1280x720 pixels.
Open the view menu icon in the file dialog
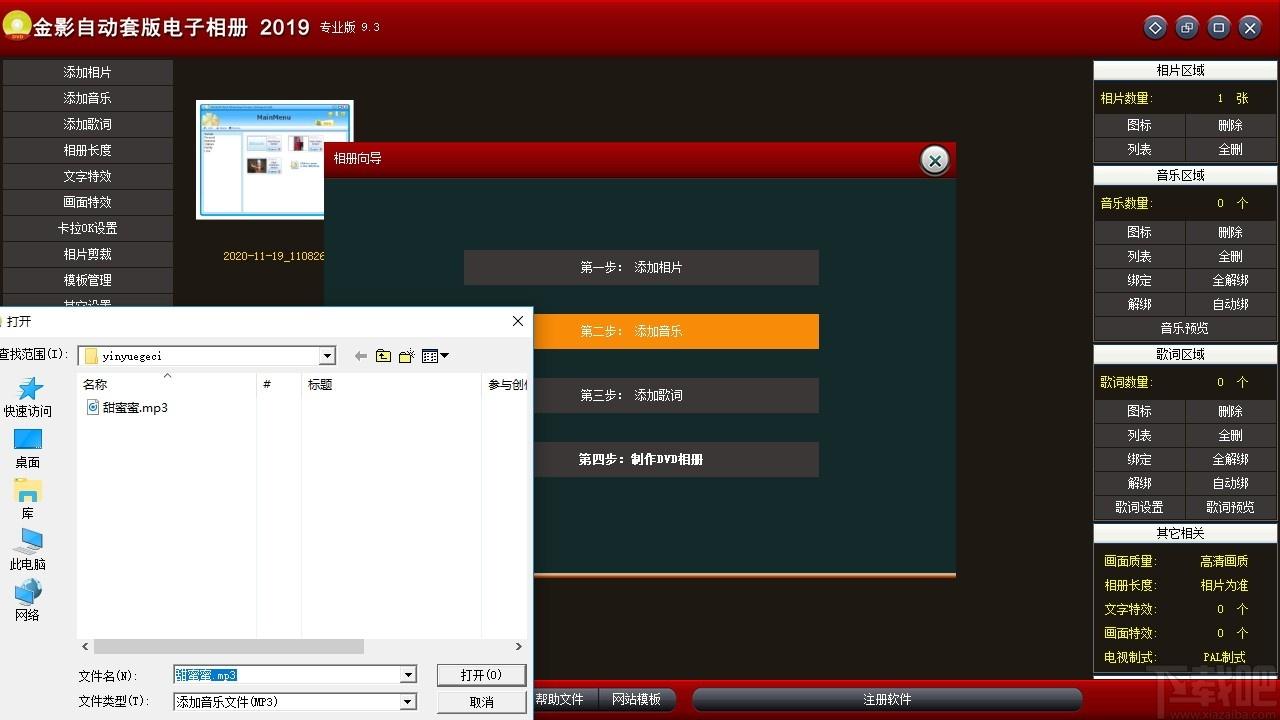[435, 356]
